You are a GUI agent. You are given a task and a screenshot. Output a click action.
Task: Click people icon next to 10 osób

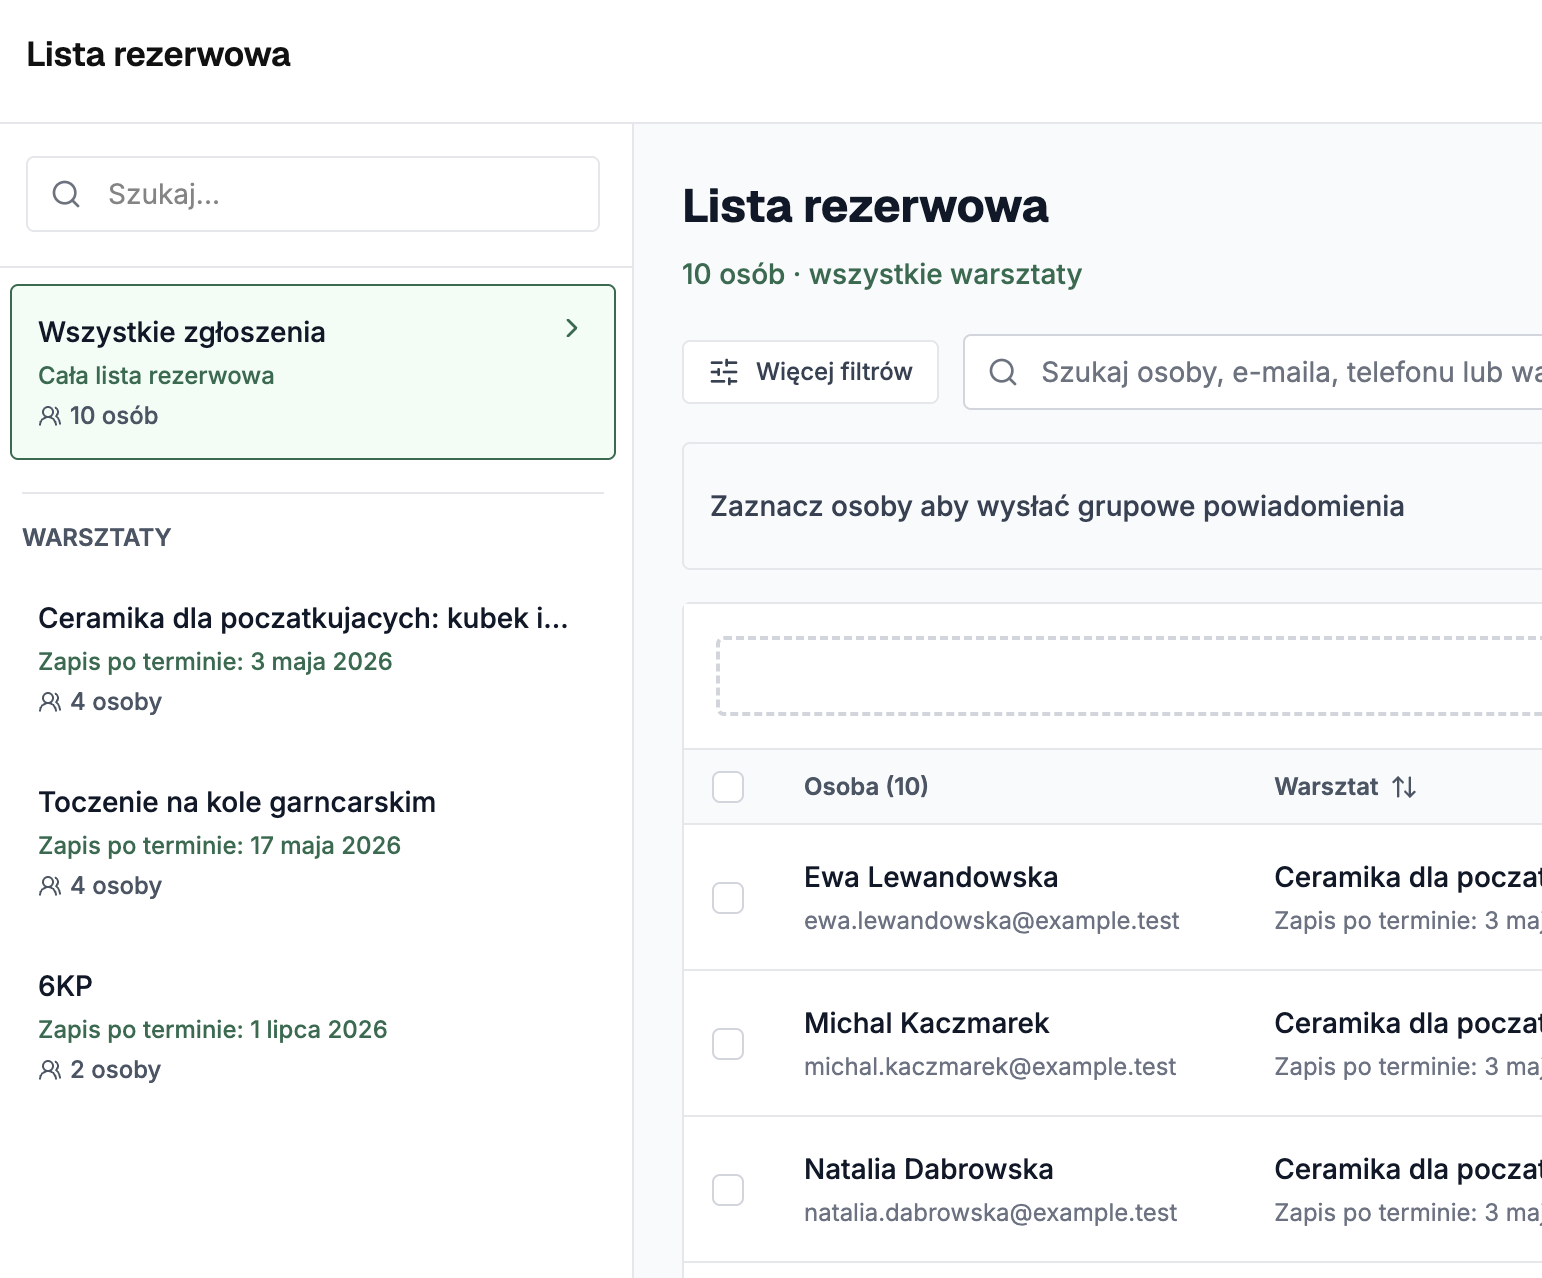[x=50, y=416]
